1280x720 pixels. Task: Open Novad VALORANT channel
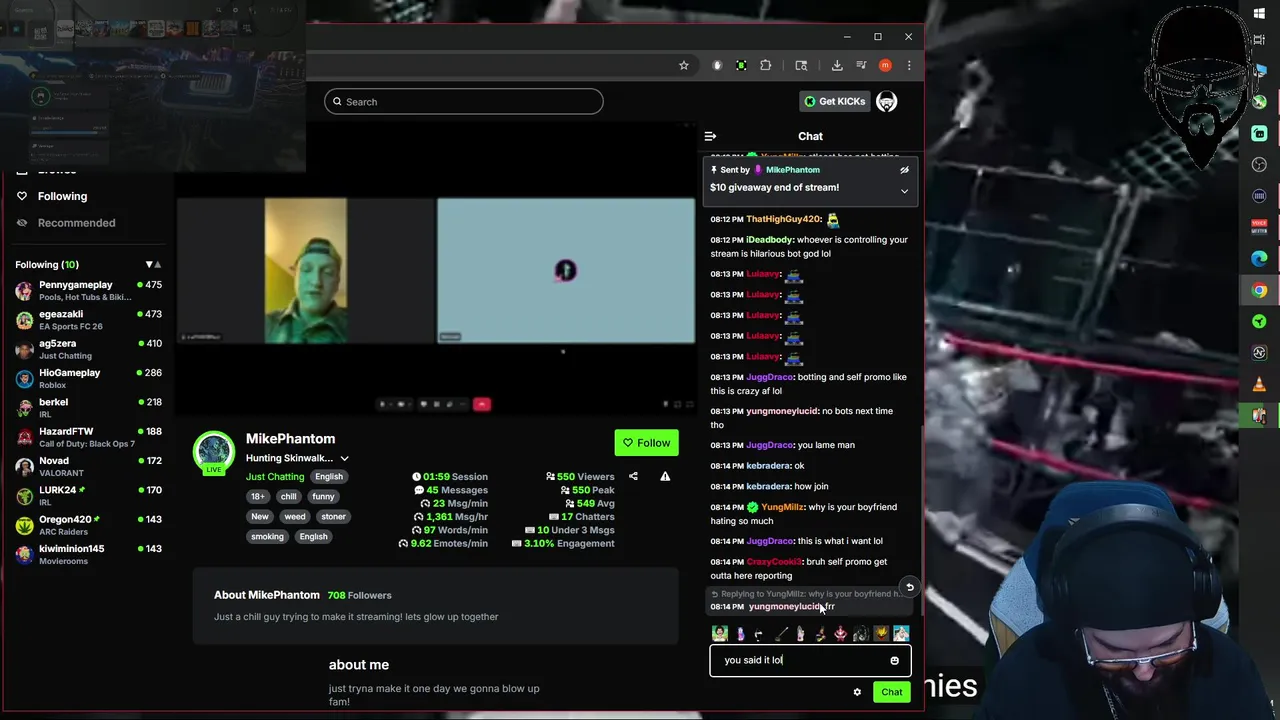pyautogui.click(x=88, y=466)
